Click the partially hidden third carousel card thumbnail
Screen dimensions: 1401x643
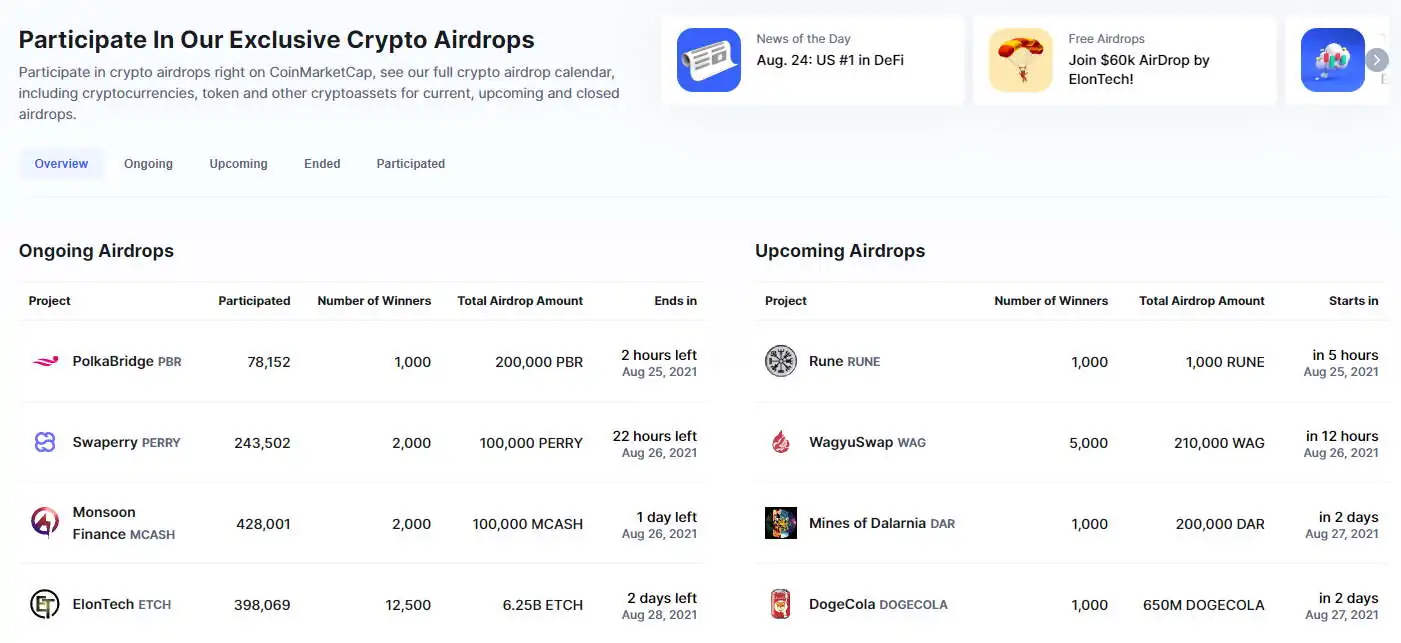1332,60
